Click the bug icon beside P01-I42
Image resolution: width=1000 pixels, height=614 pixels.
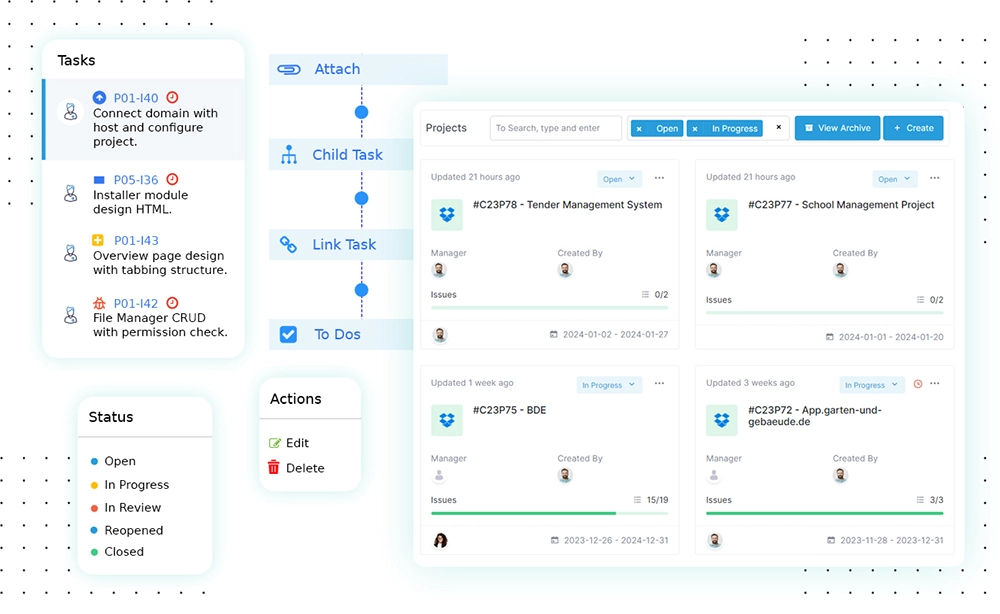99,303
